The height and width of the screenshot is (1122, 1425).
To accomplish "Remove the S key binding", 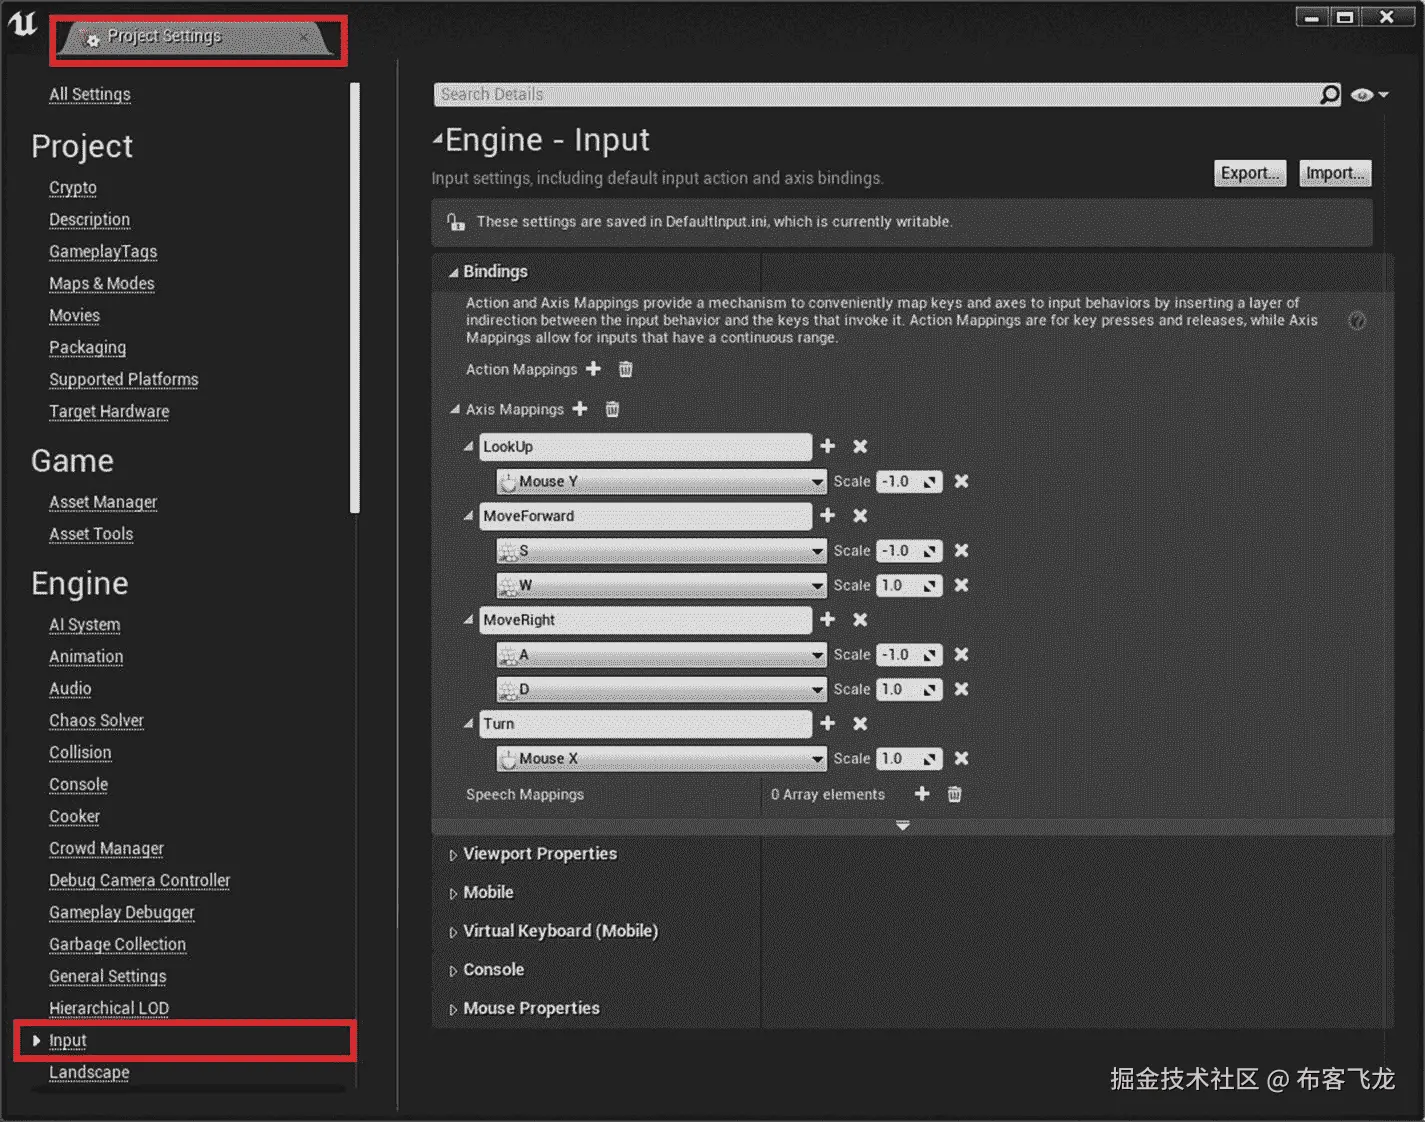I will coord(961,550).
